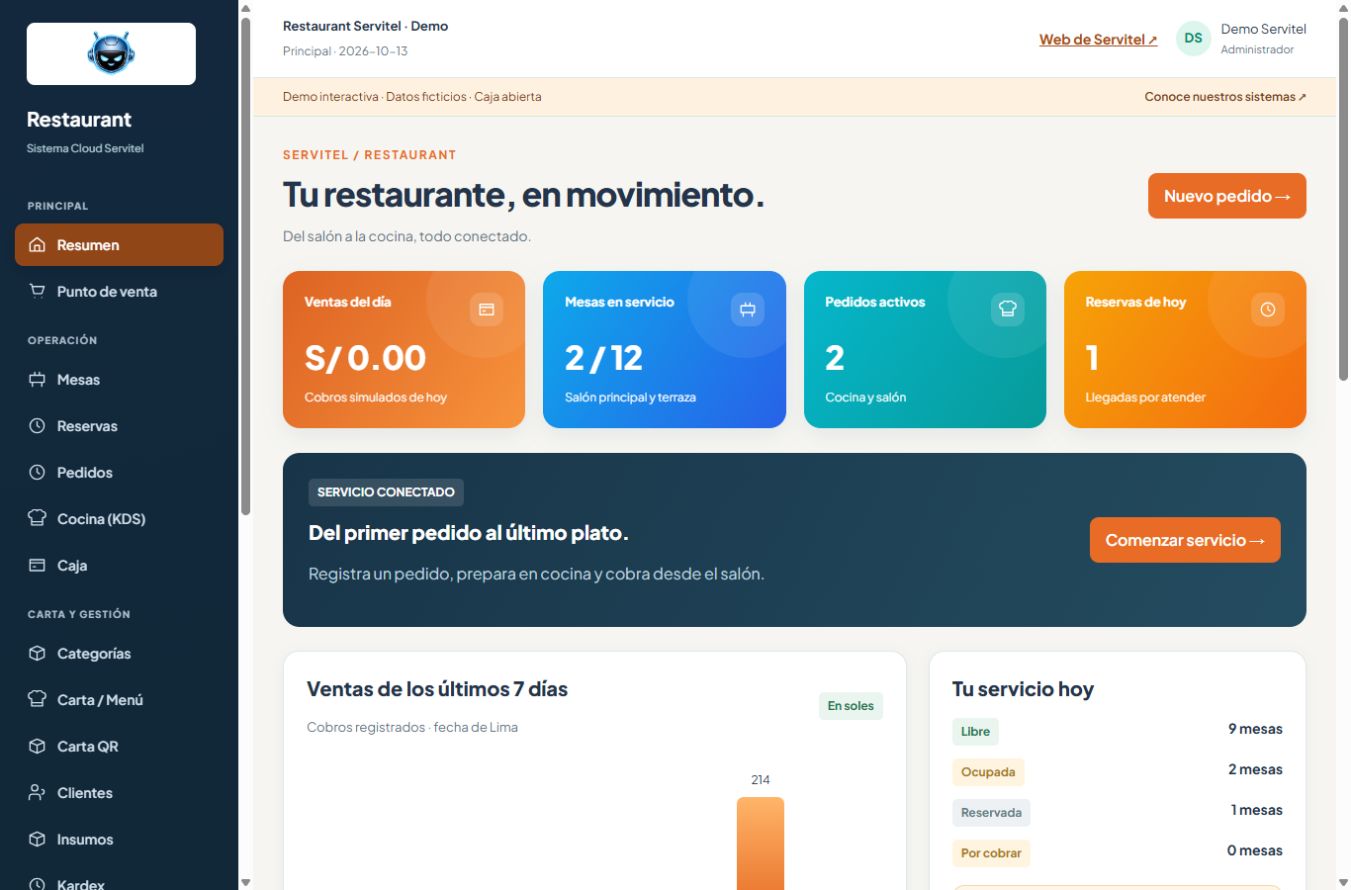1351x890 pixels.
Task: Select Cocina (KDS) from sidebar
Action: click(x=119, y=519)
